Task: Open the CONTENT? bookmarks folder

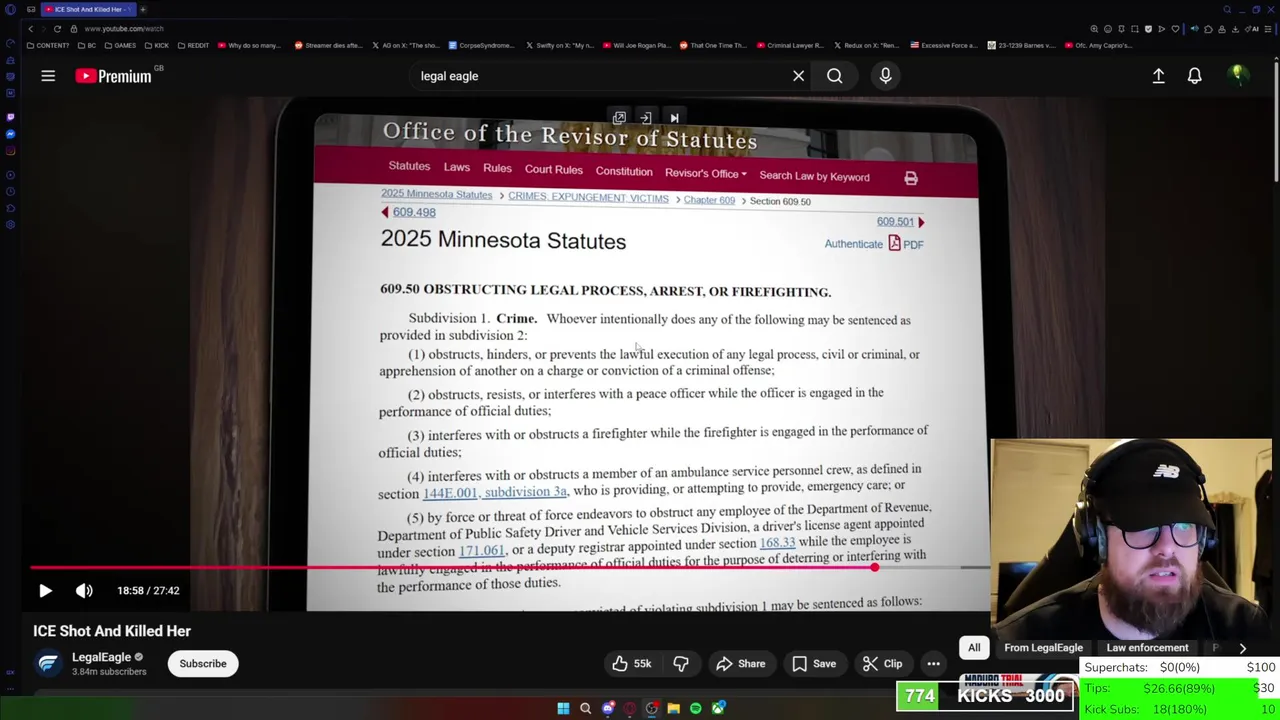Action: 48,45
